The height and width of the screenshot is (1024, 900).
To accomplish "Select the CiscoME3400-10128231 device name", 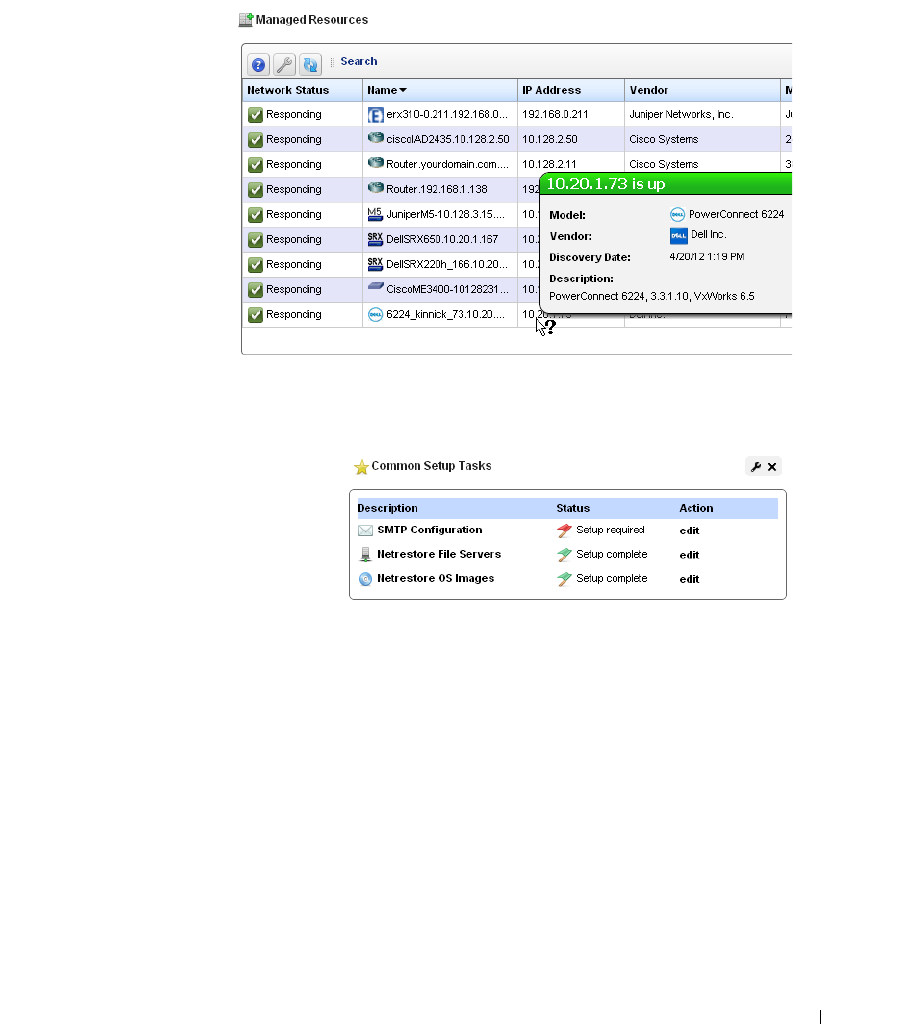I will 447,289.
